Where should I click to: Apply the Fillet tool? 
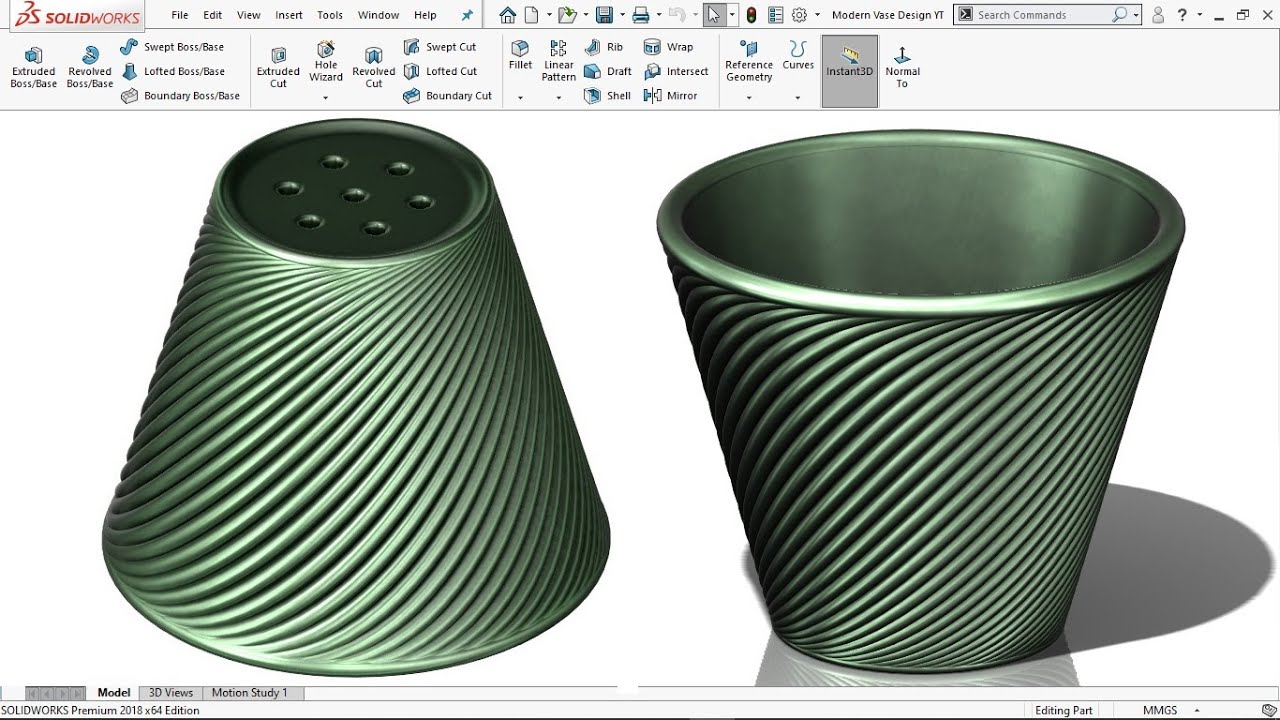point(520,56)
